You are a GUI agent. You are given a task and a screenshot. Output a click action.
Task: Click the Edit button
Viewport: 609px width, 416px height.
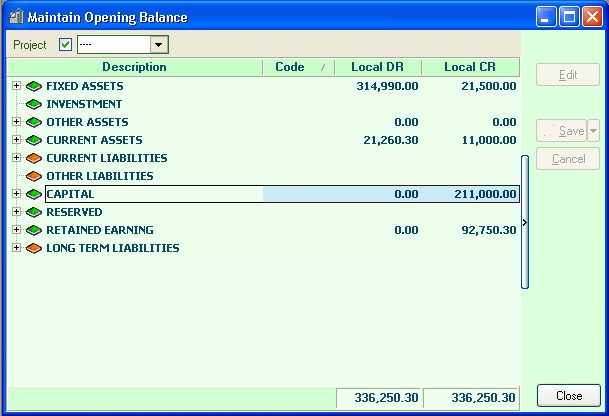pyautogui.click(x=568, y=75)
